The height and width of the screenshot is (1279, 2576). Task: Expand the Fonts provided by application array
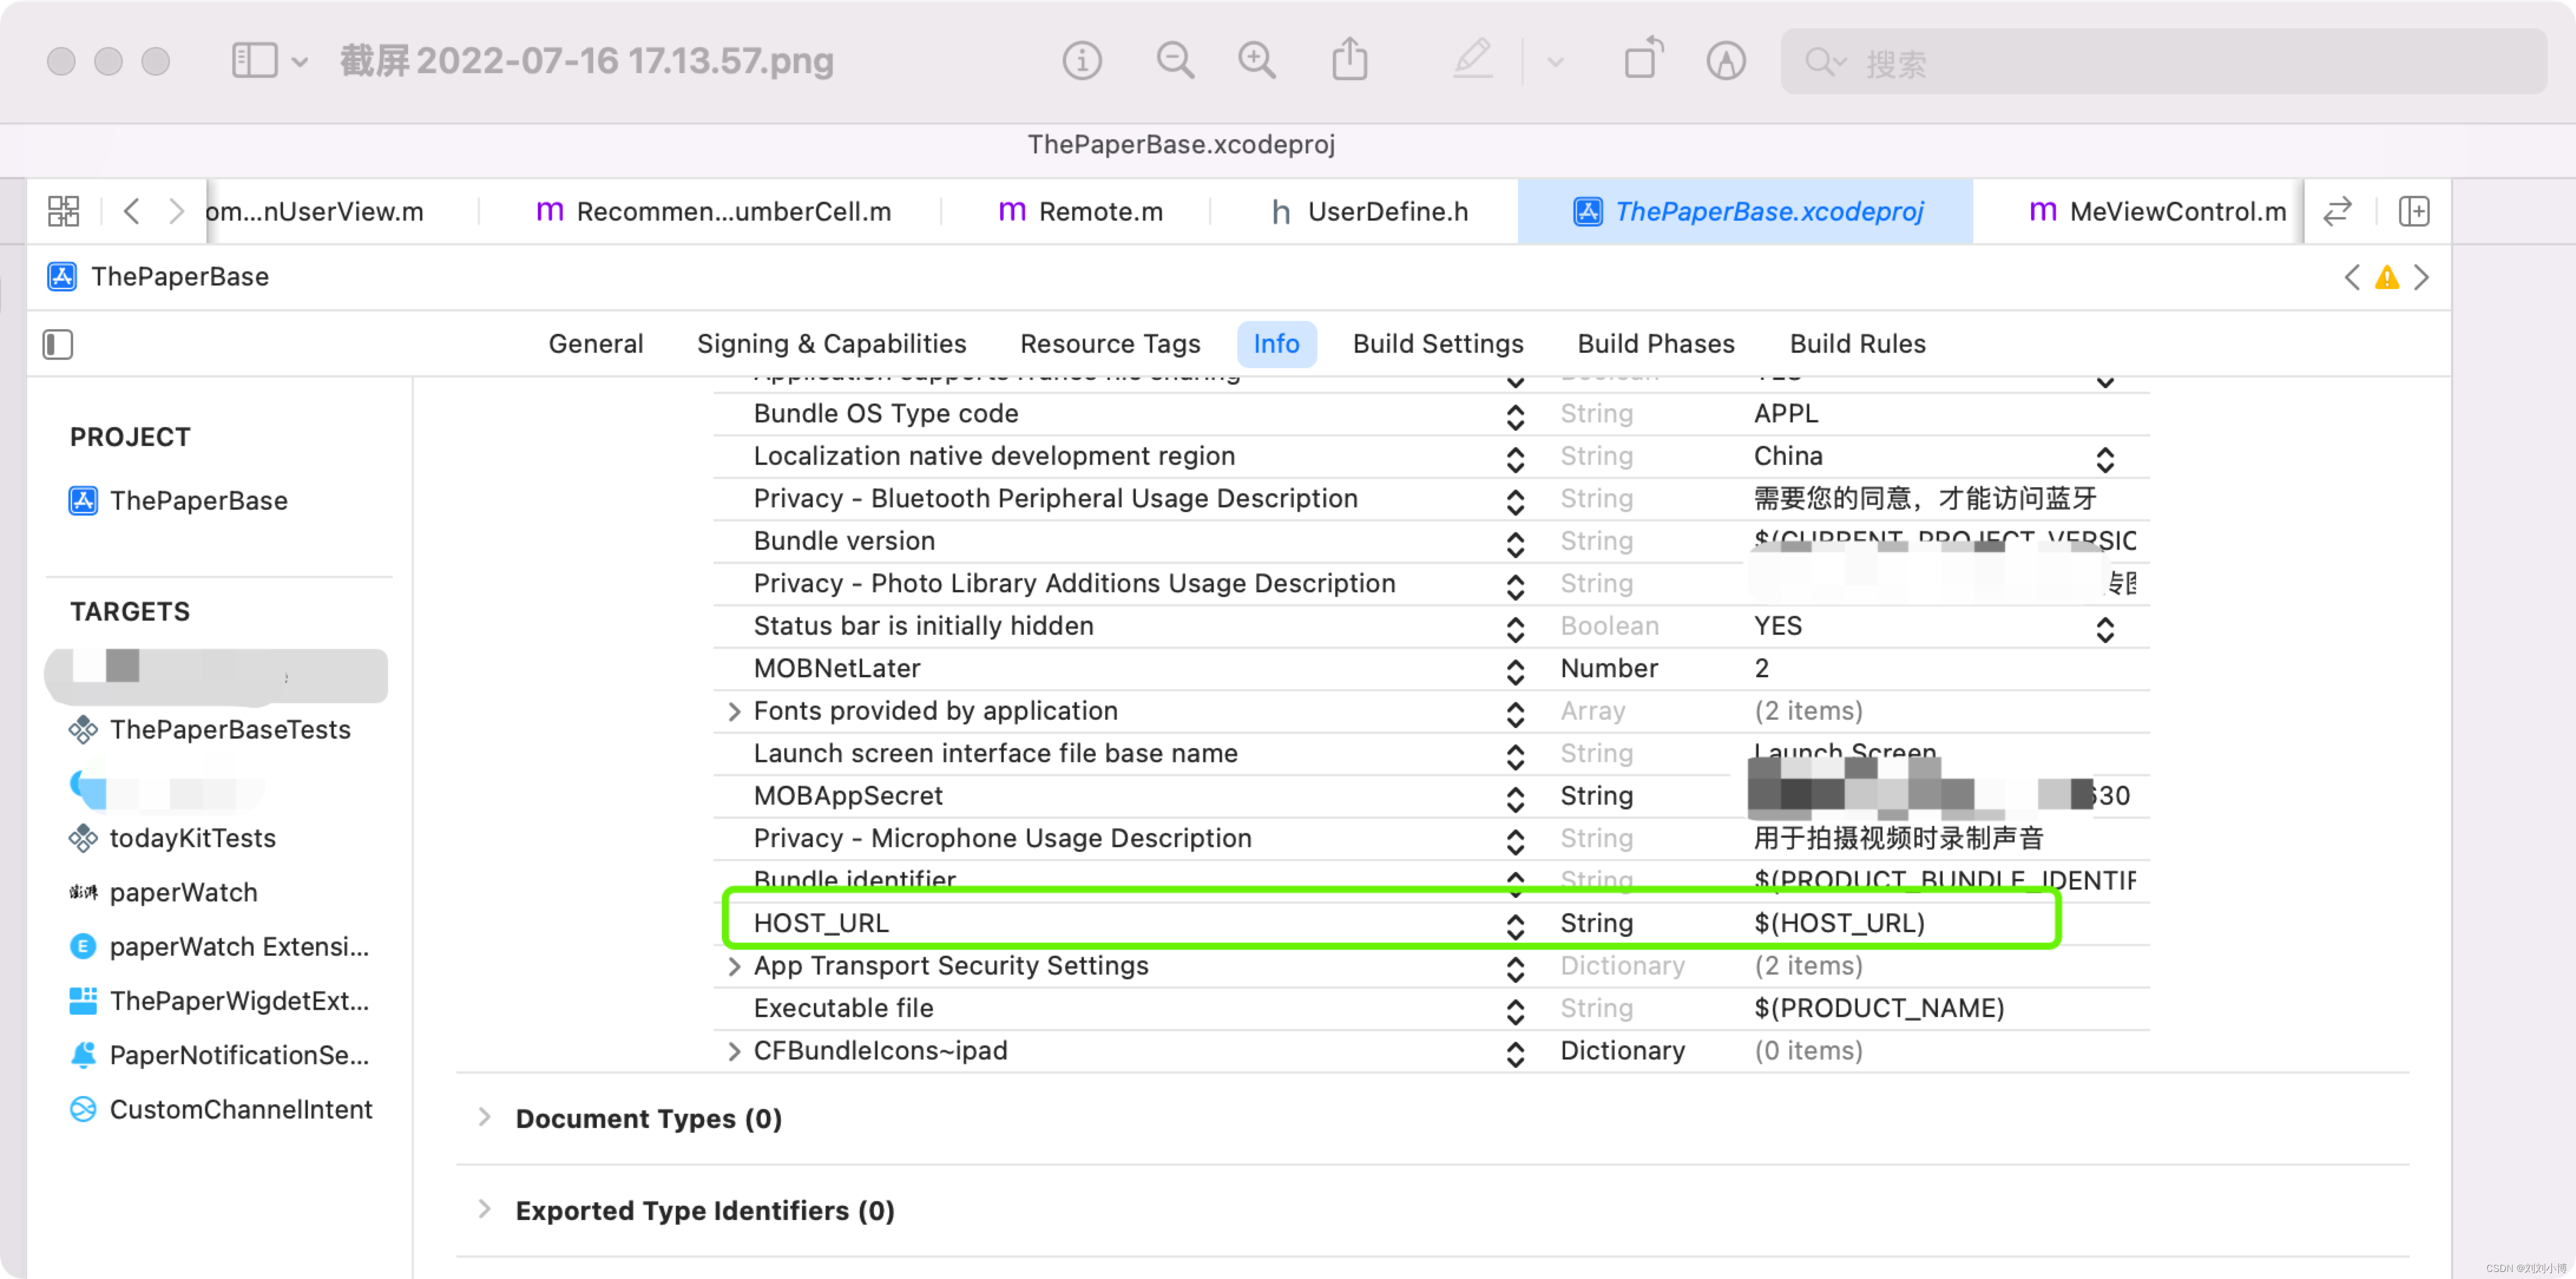(734, 710)
